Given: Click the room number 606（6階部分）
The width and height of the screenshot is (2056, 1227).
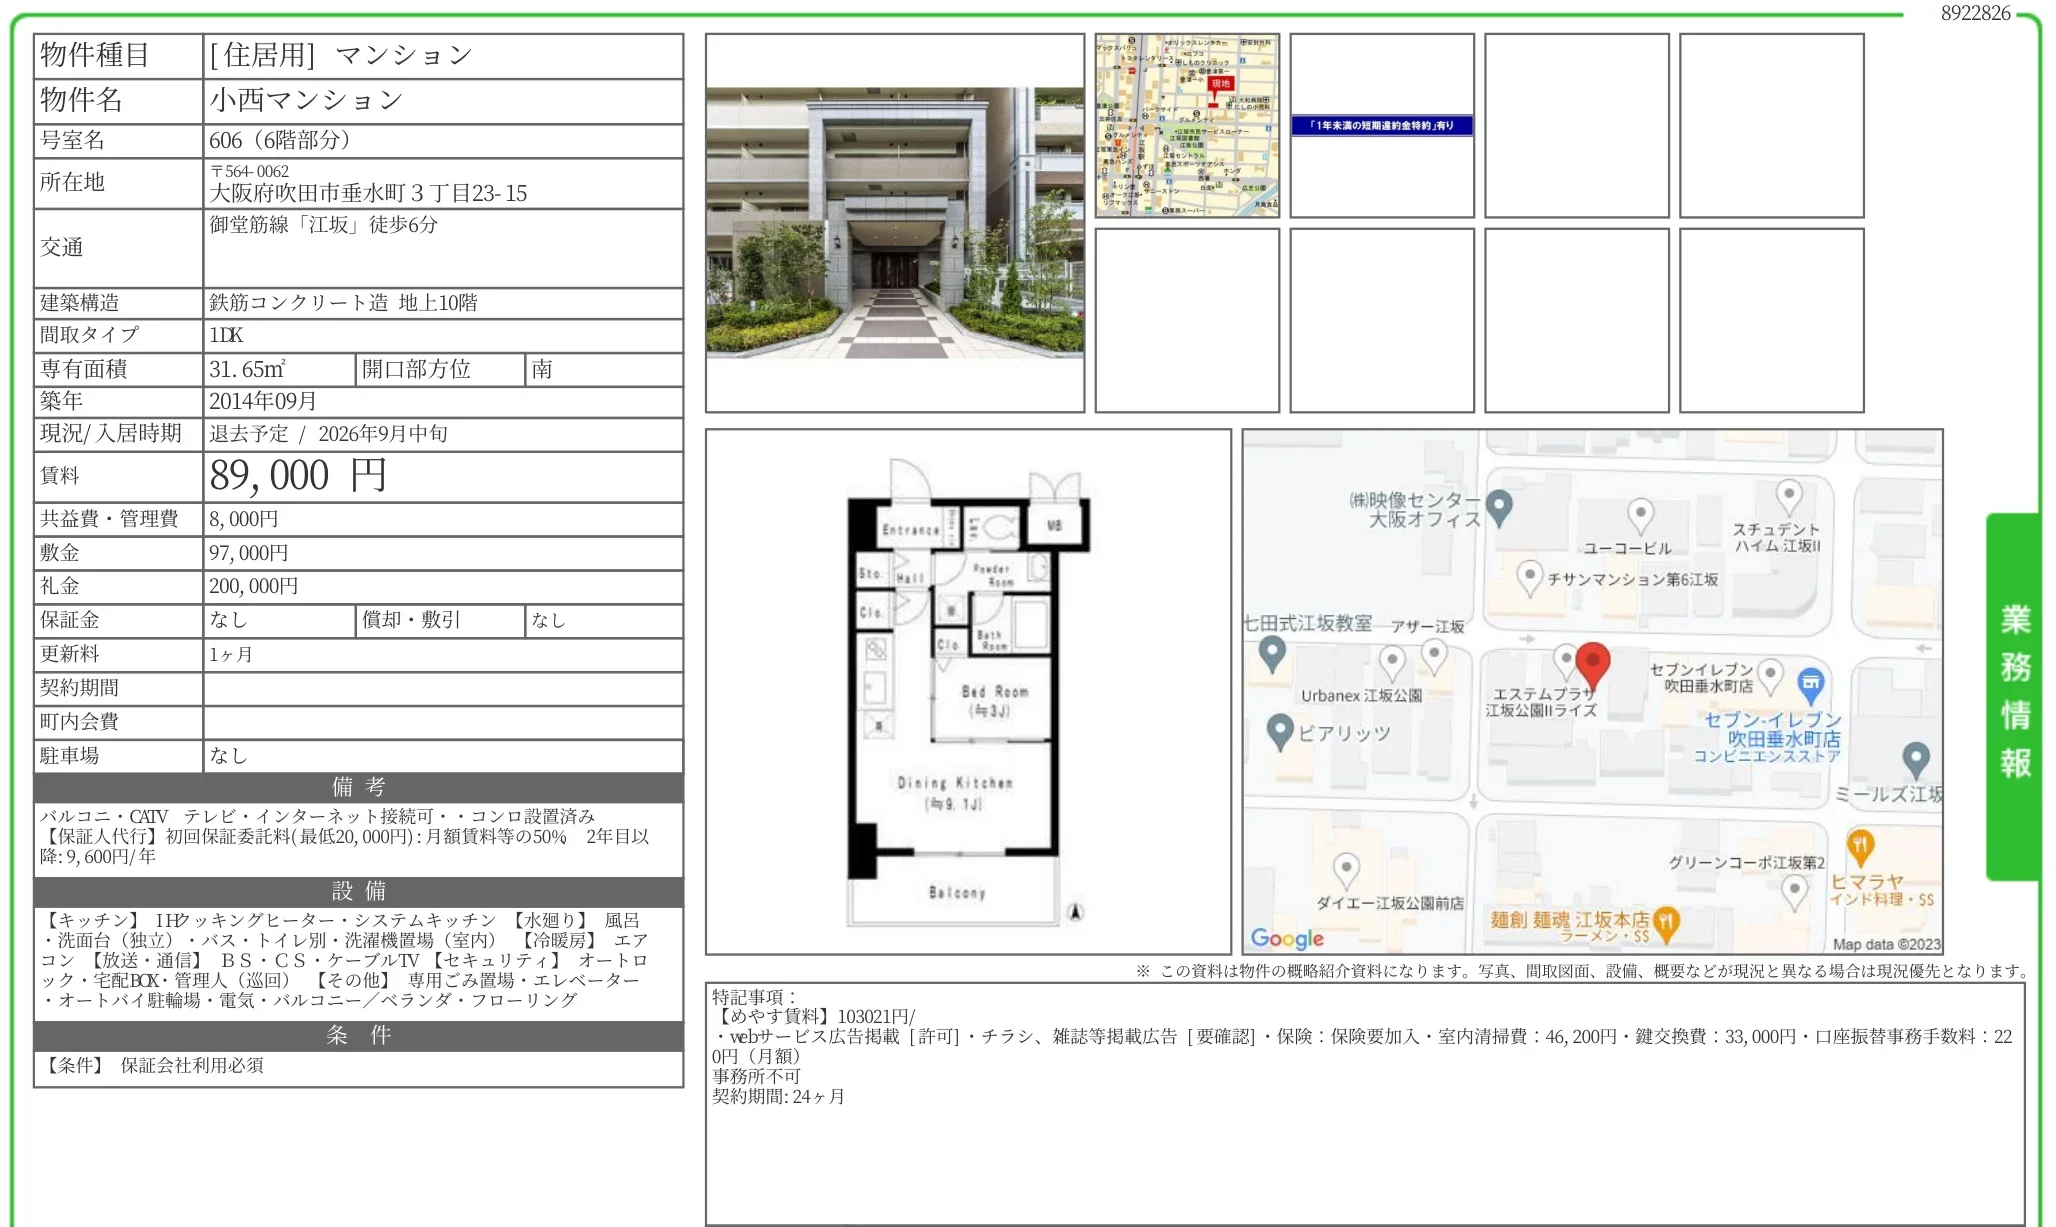Looking at the screenshot, I should 280,140.
